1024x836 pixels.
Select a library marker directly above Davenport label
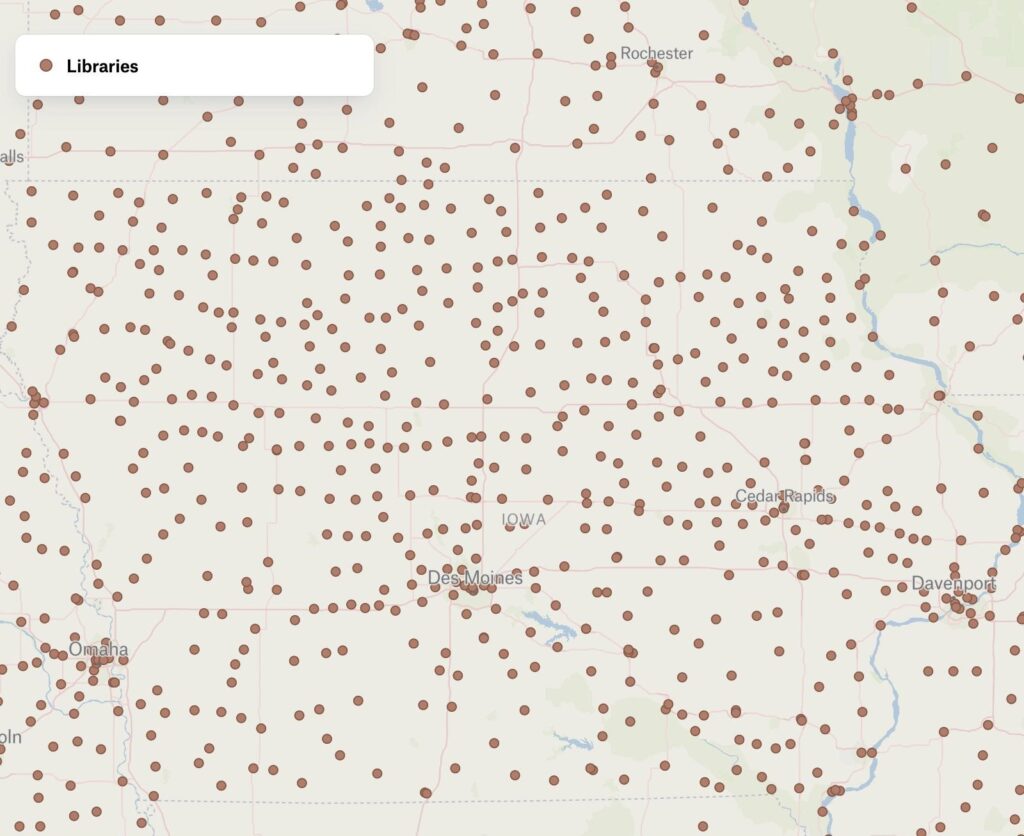tap(954, 568)
